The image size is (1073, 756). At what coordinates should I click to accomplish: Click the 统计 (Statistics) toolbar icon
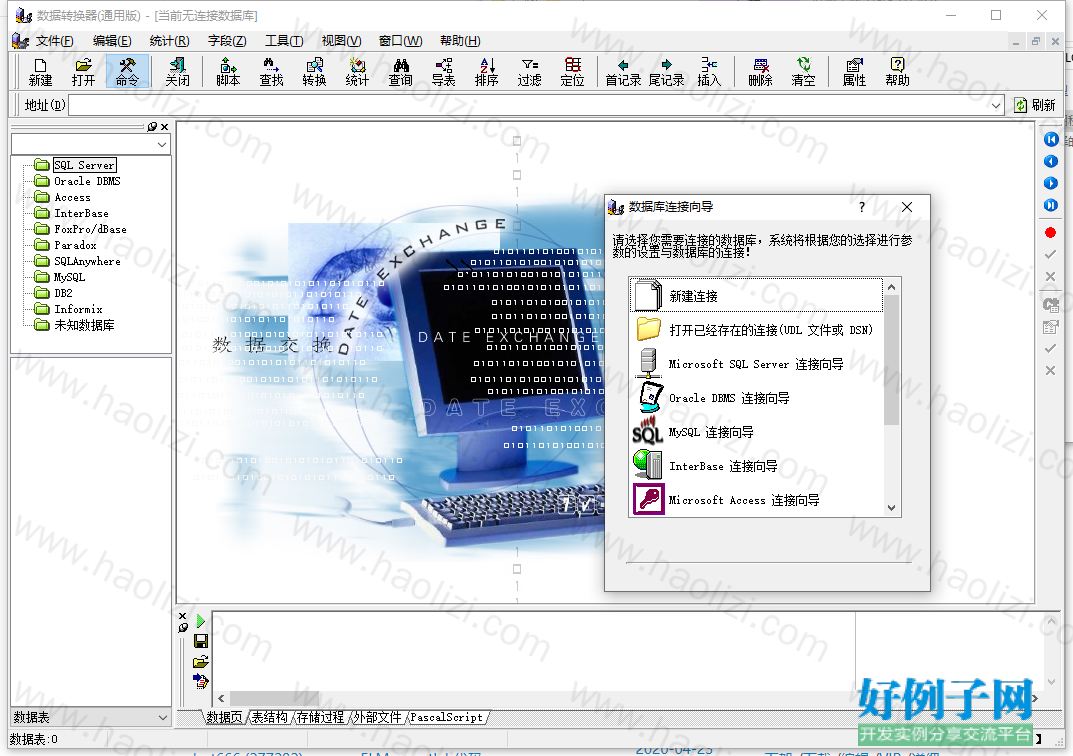click(357, 72)
